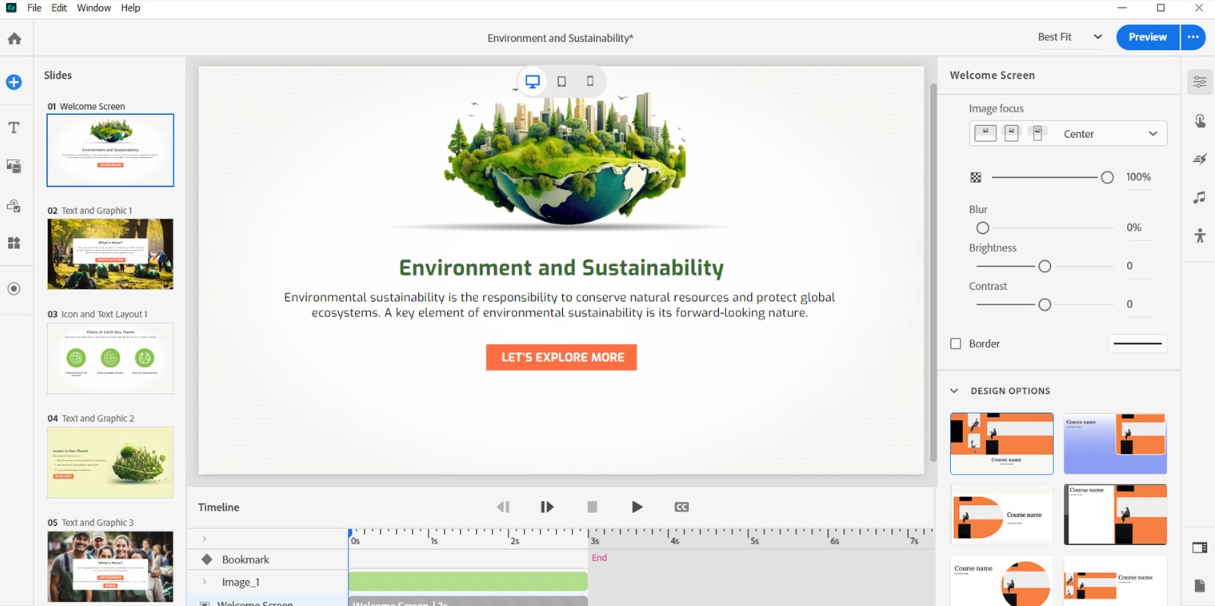
Task: Open Best Fit zoom dropdown
Action: point(1070,37)
